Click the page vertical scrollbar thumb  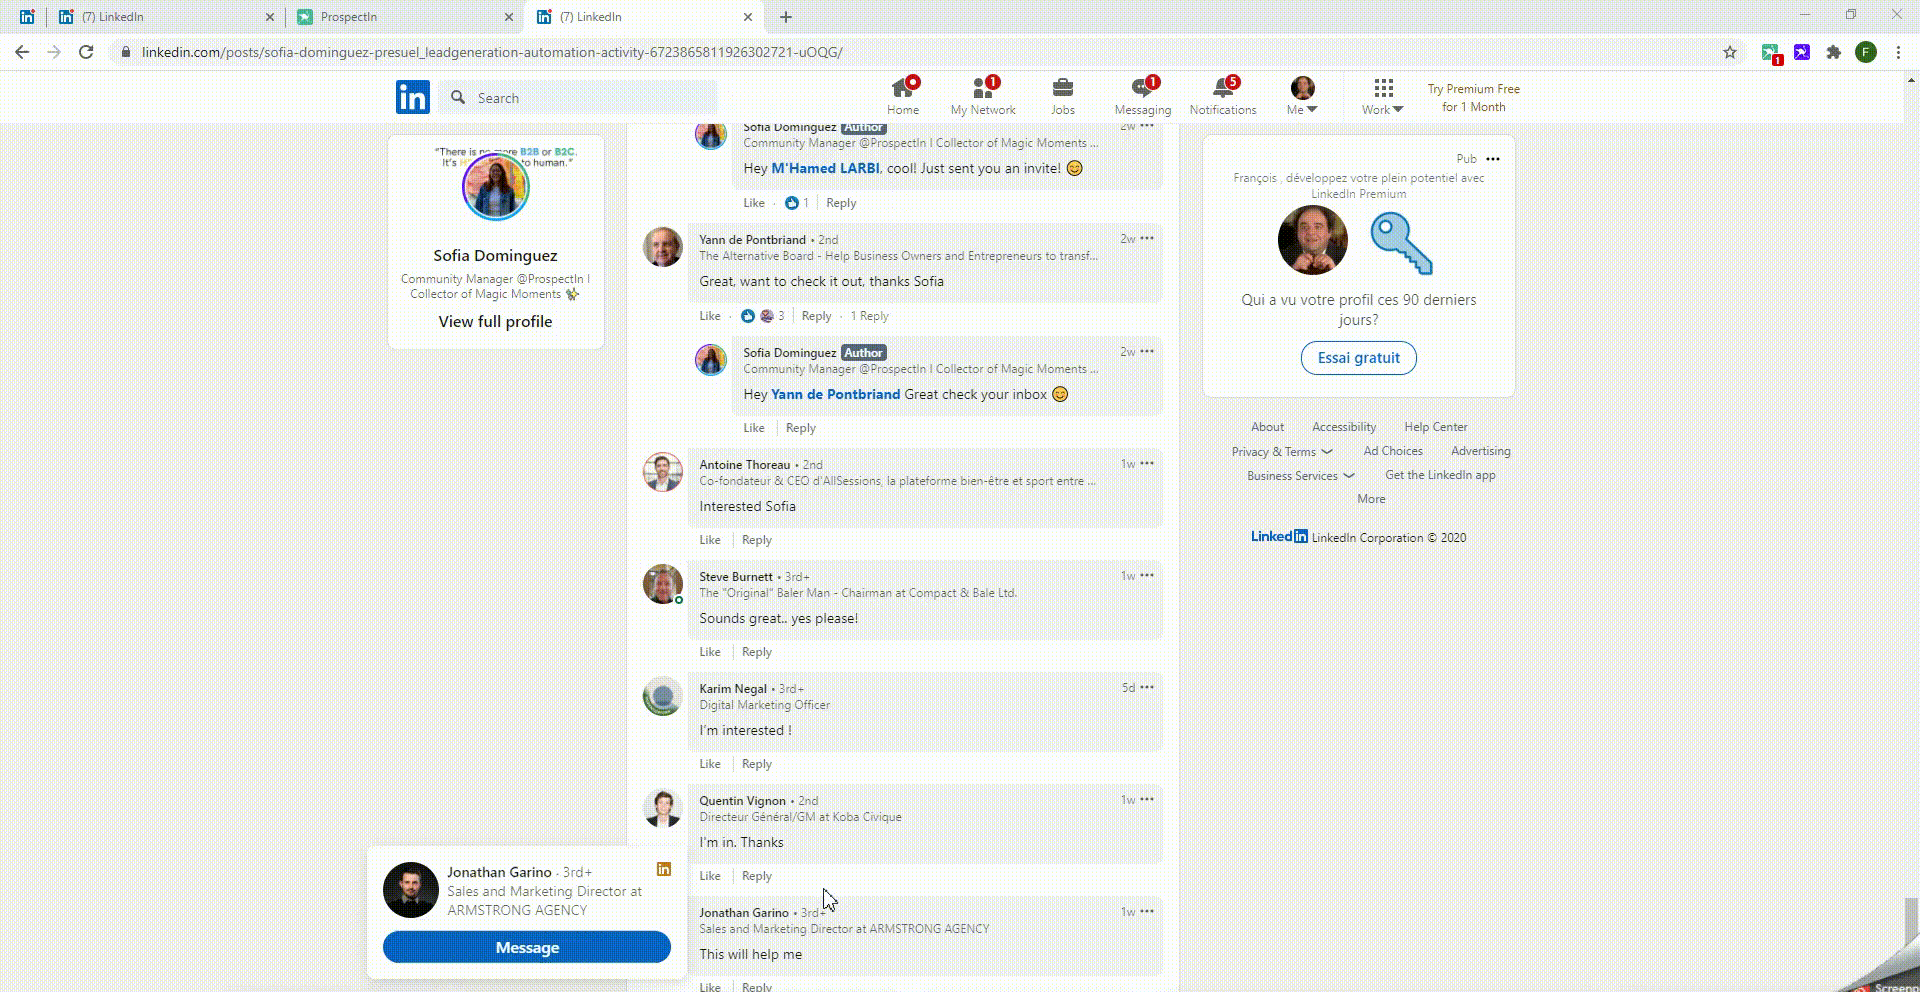(1911, 922)
